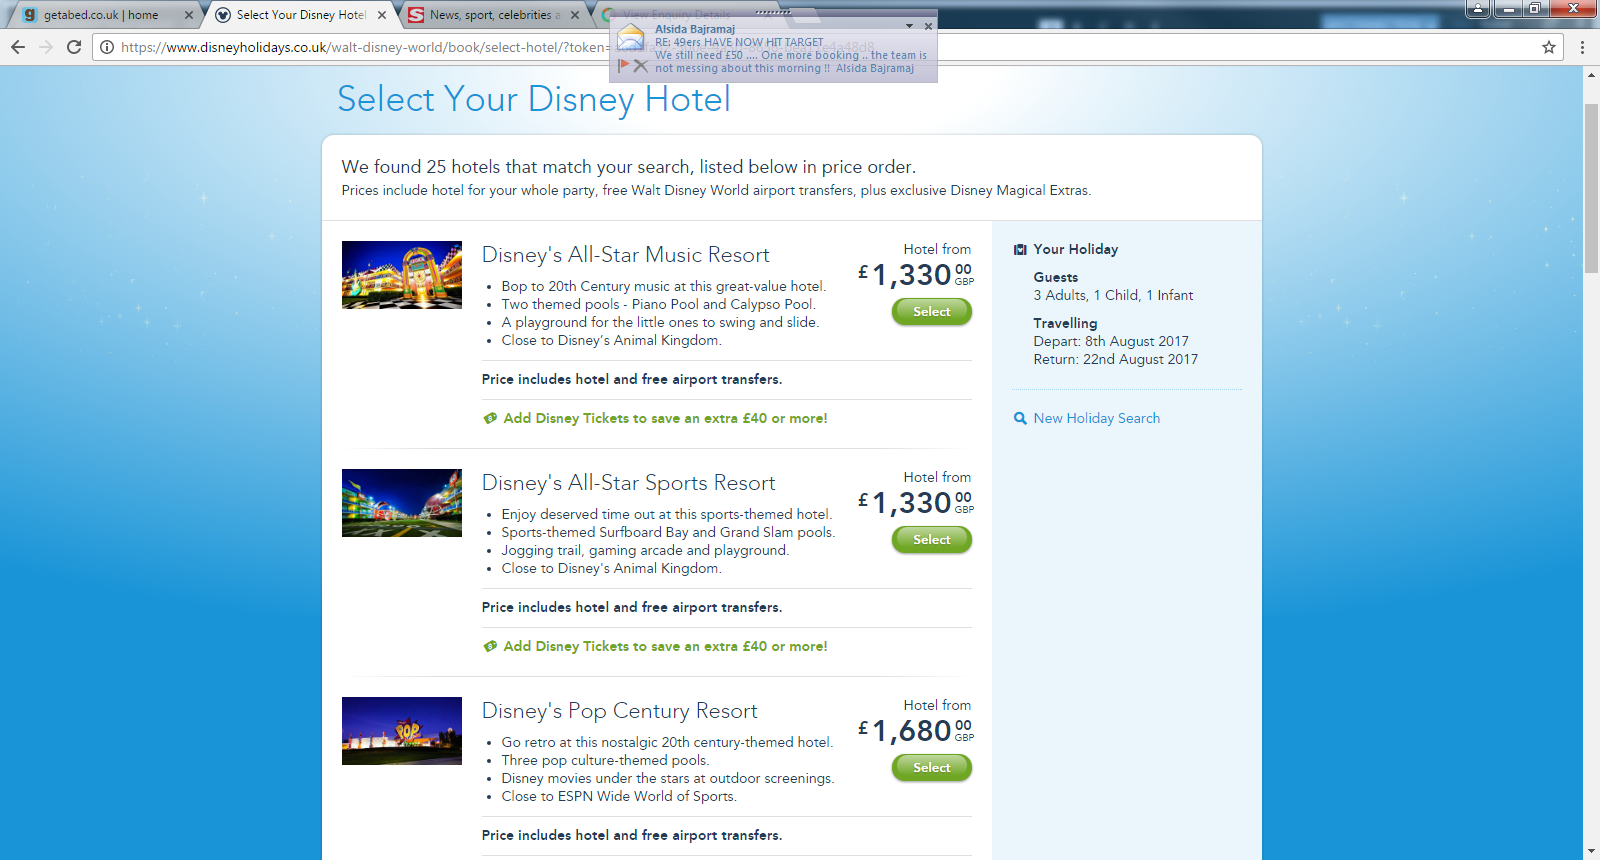Open the Chrome menu (three dots)
Screen dimensions: 1600x860
click(1582, 47)
